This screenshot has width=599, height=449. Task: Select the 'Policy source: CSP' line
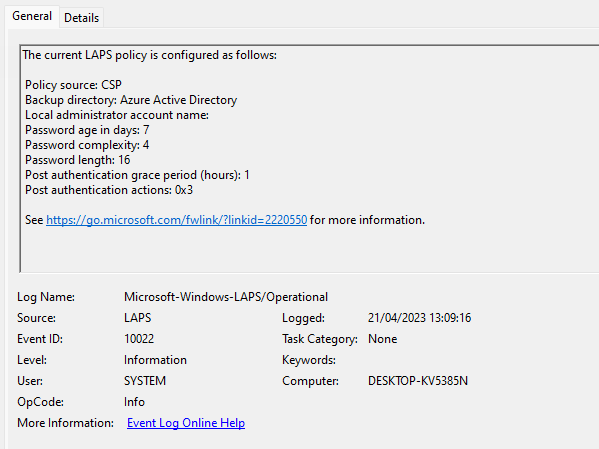[73, 85]
